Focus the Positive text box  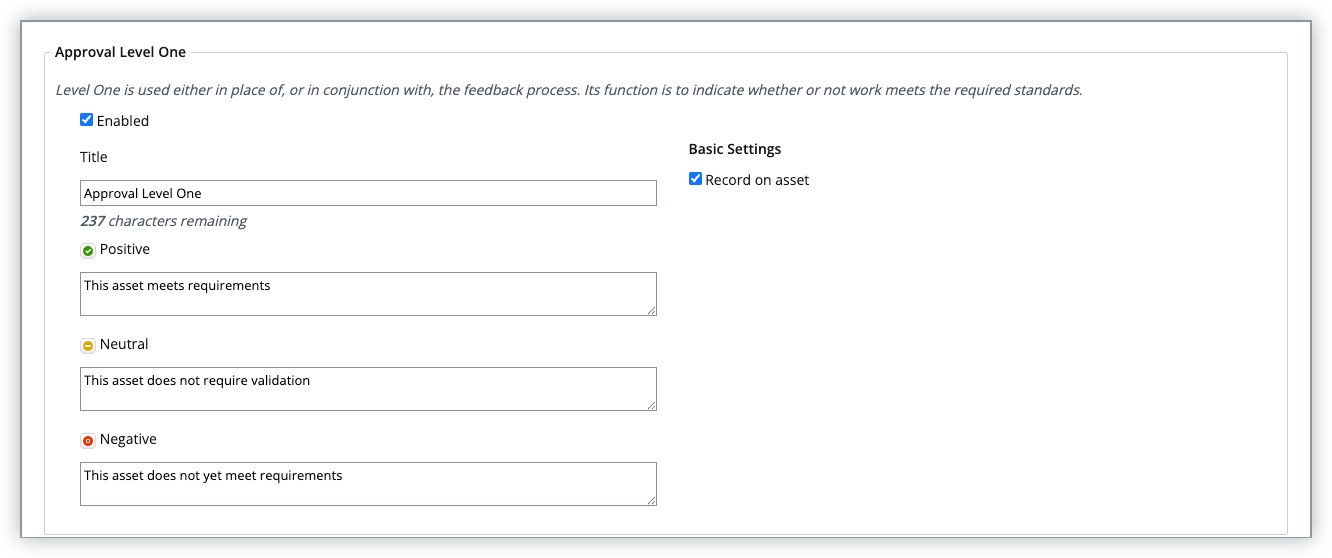[x=368, y=294]
